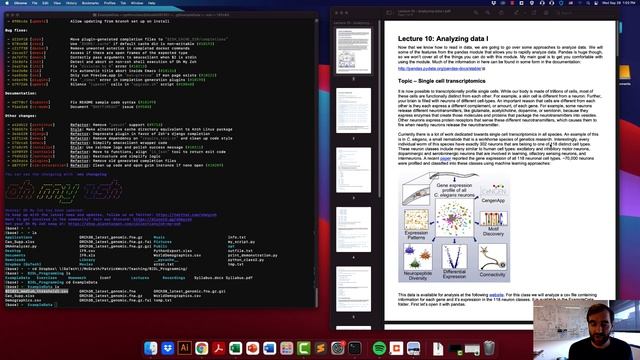Open Google Chrome from the dock
The width and height of the screenshot is (640, 360).
202,348
